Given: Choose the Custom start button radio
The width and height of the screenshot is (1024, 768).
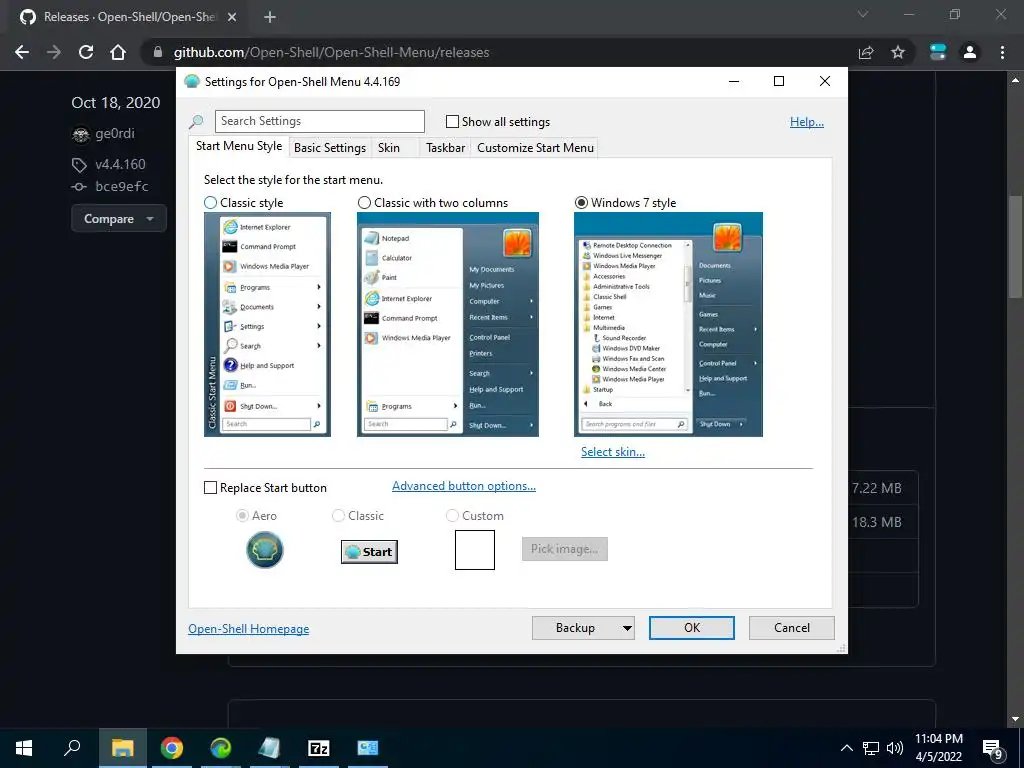Looking at the screenshot, I should point(452,516).
